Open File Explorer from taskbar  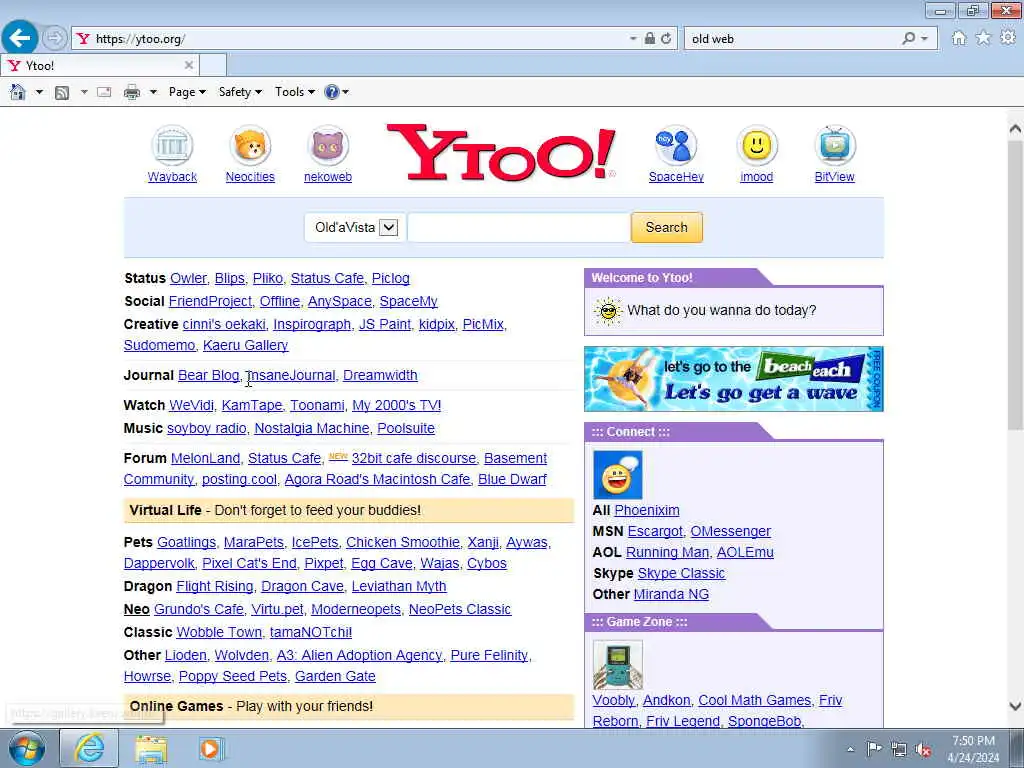pos(151,748)
